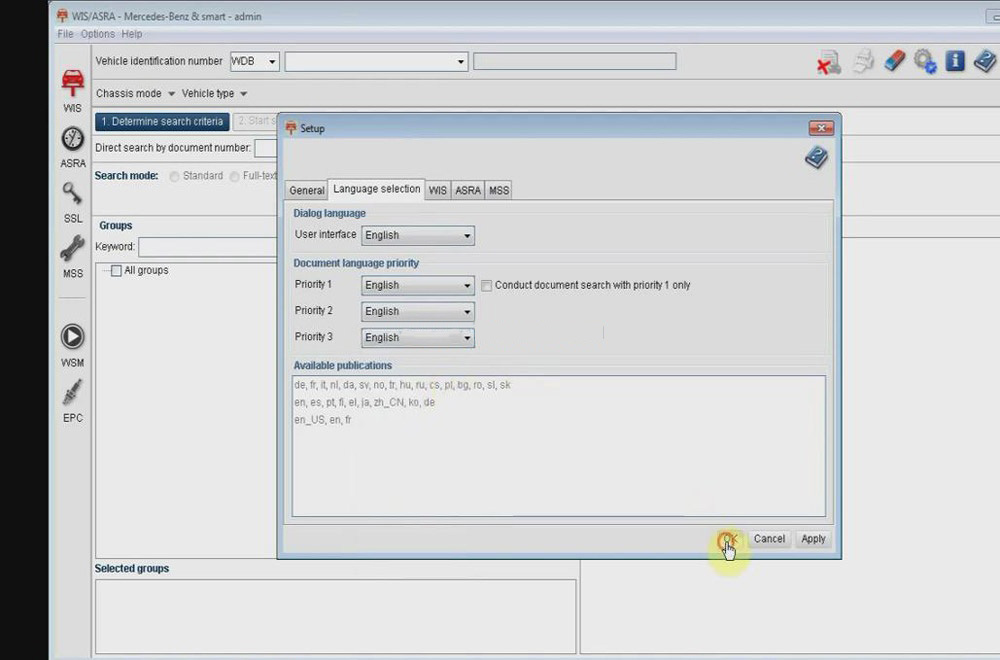Click the Direct search by document number field

(x=266, y=148)
